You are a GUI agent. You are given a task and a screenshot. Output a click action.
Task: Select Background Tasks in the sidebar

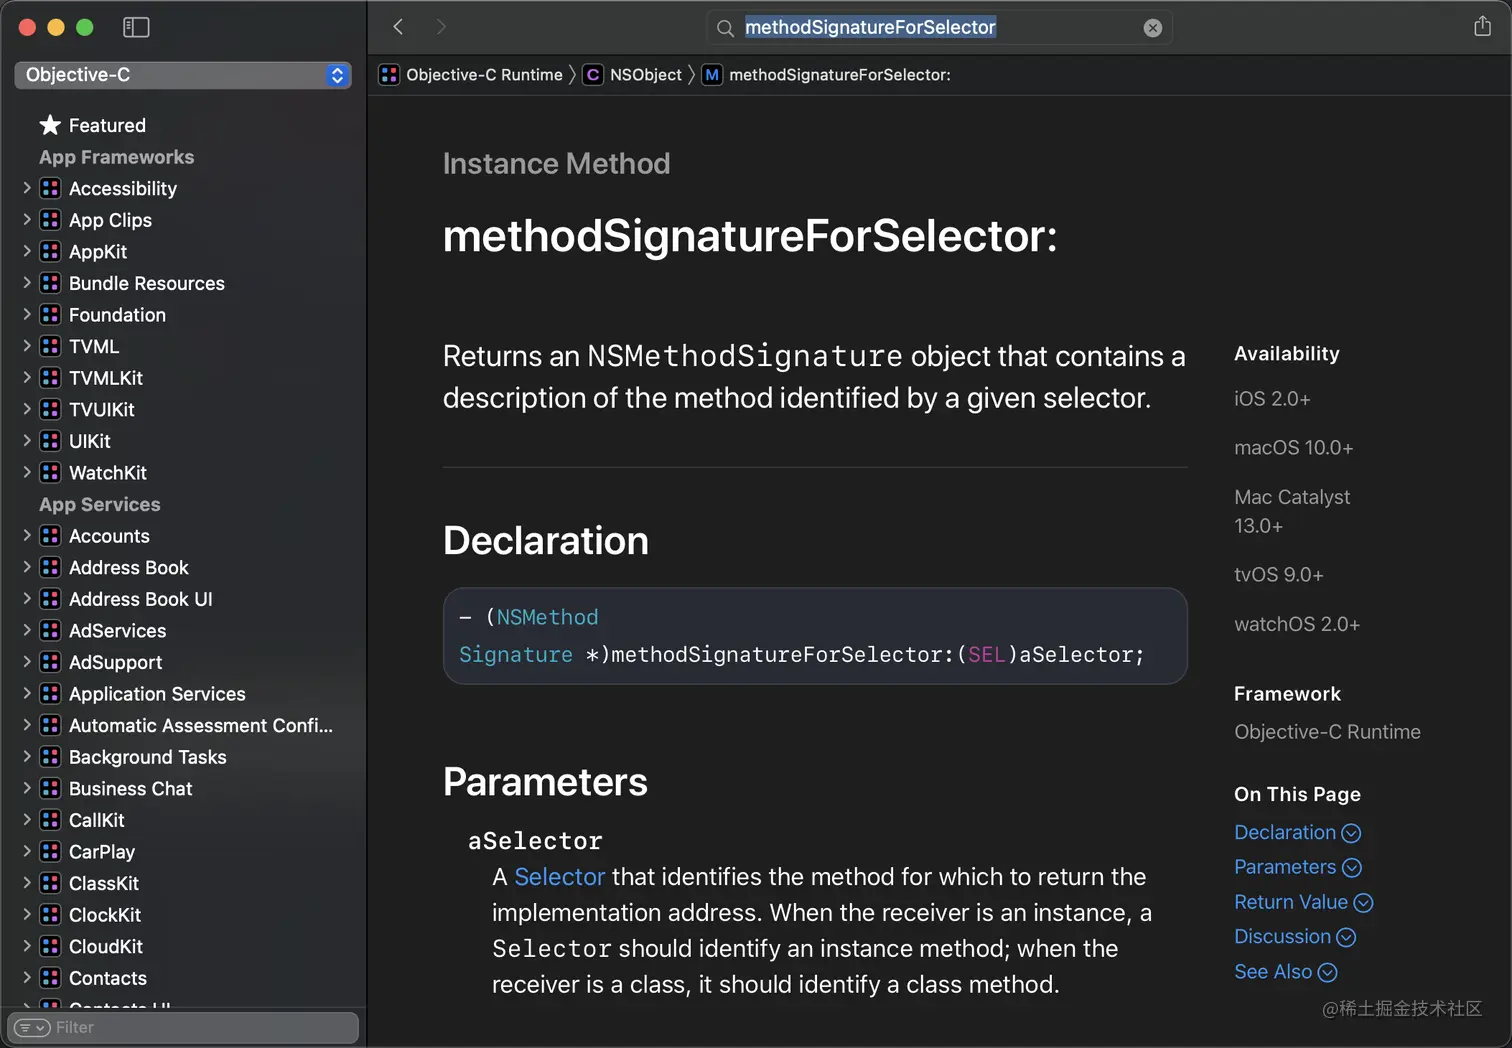pos(148,757)
